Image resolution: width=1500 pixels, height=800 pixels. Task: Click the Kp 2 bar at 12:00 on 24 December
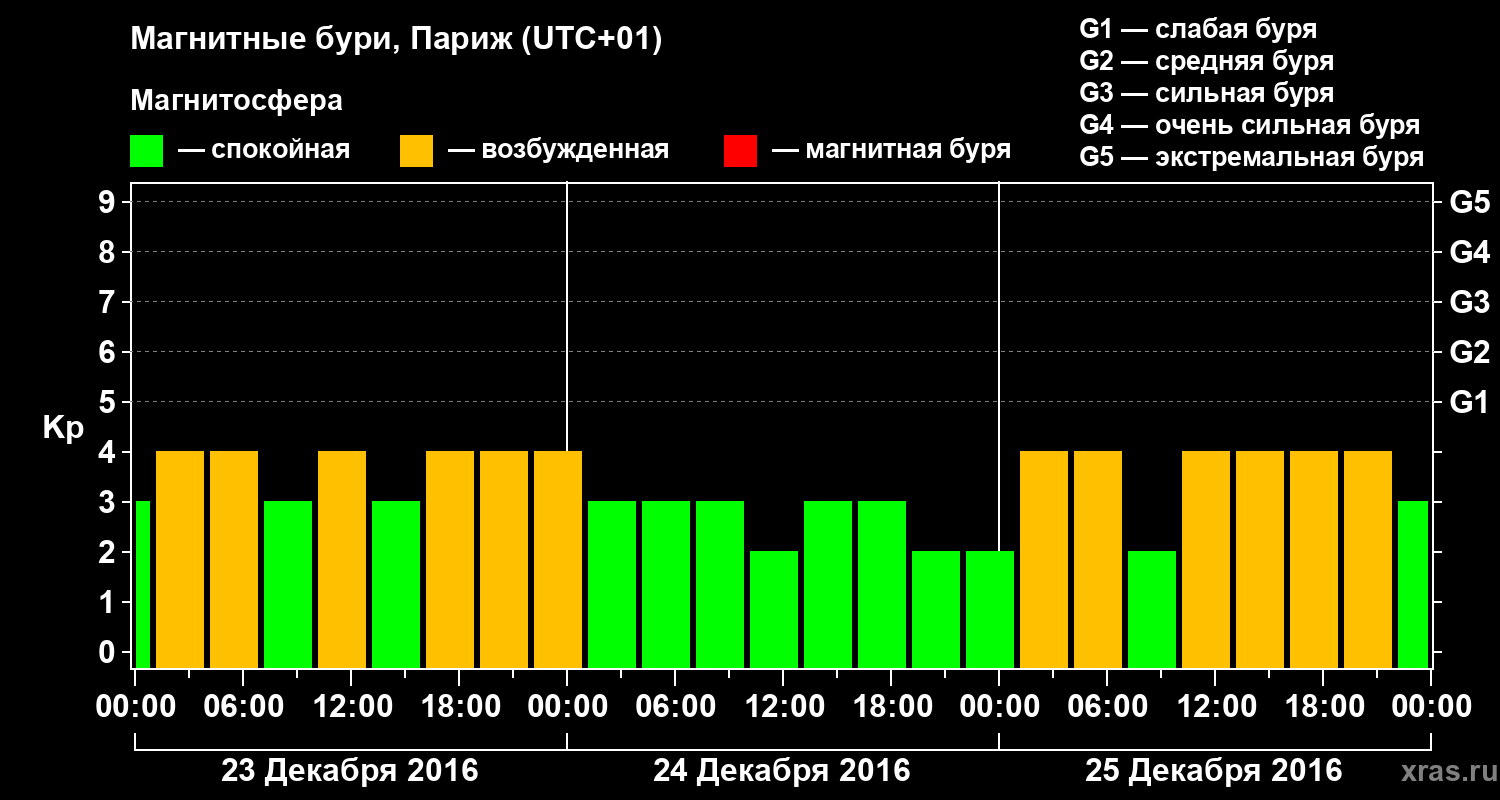coord(774,609)
